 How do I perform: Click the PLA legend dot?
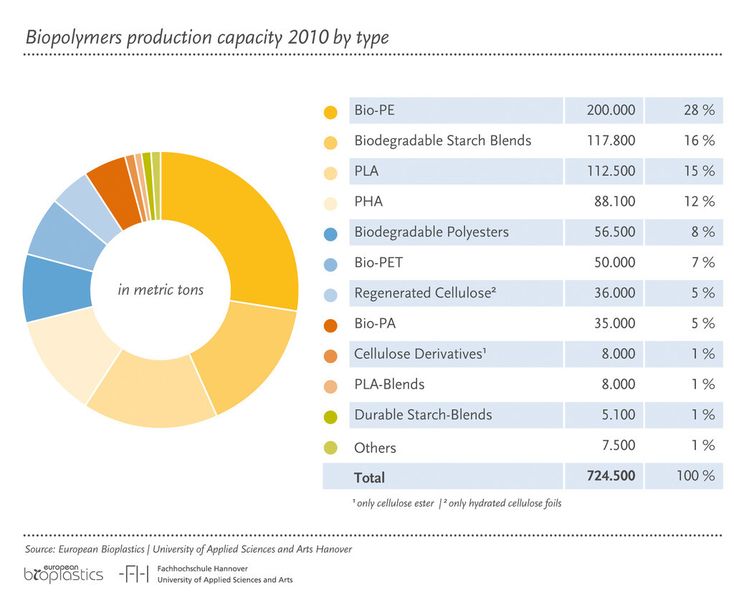[x=330, y=173]
